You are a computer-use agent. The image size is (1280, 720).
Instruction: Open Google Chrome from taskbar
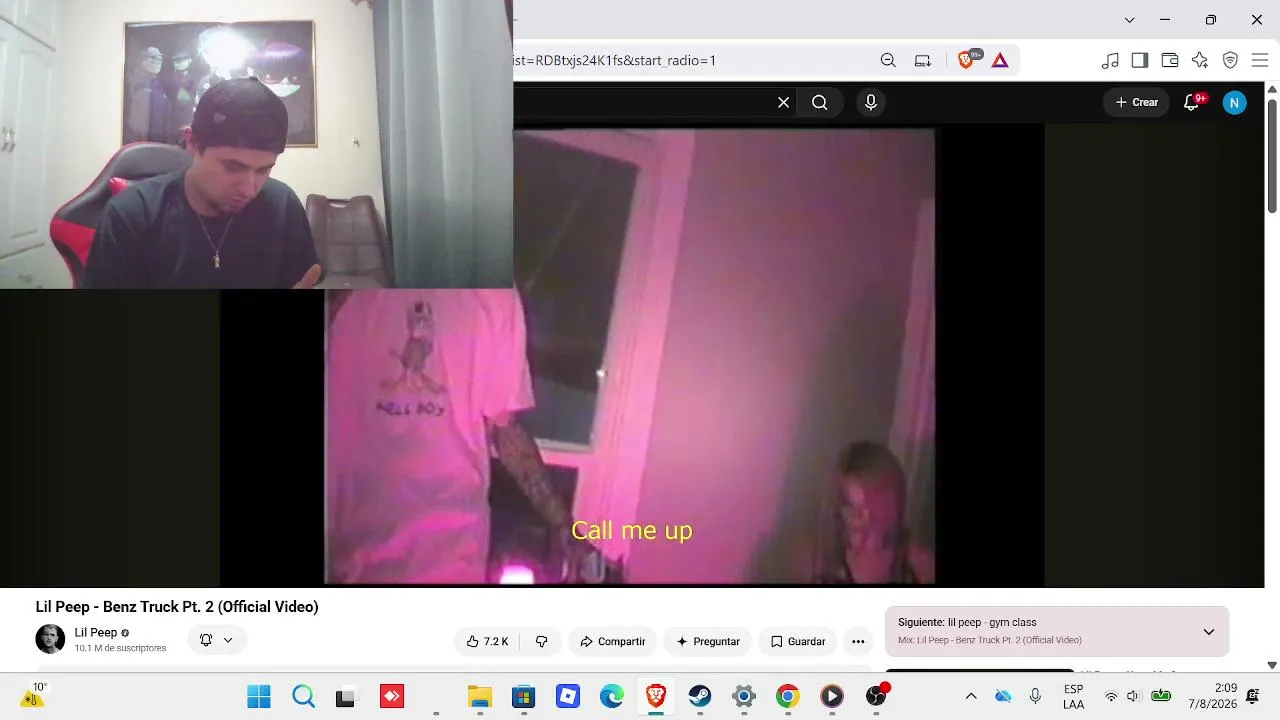[x=788, y=696]
